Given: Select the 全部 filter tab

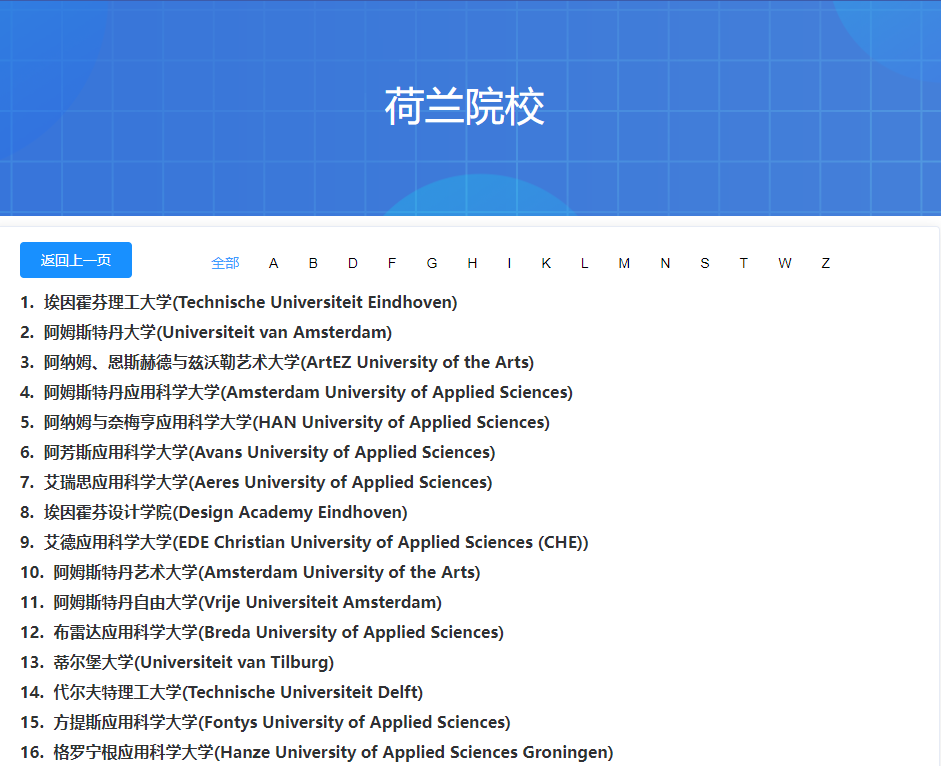Looking at the screenshot, I should point(225,263).
